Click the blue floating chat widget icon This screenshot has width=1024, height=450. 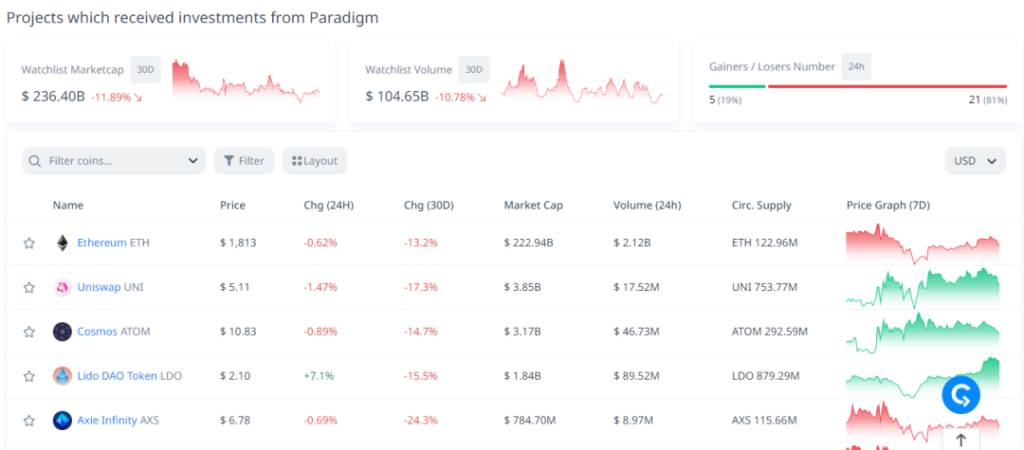(x=961, y=396)
